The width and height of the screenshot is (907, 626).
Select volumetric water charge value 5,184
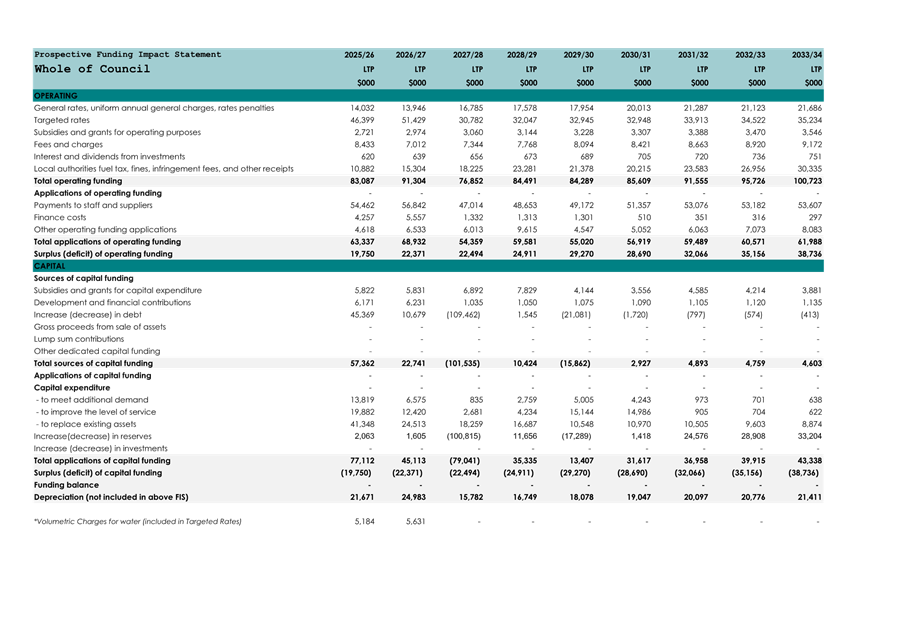(364, 521)
